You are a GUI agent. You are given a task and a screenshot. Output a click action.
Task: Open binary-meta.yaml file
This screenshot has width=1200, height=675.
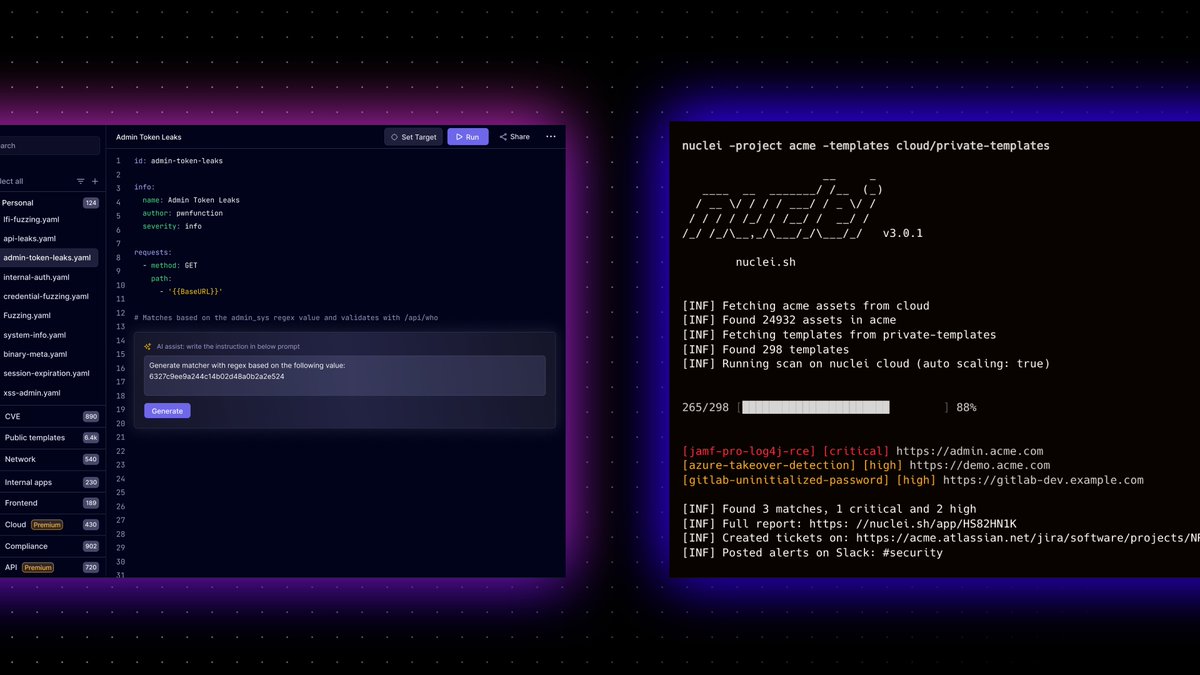click(35, 354)
